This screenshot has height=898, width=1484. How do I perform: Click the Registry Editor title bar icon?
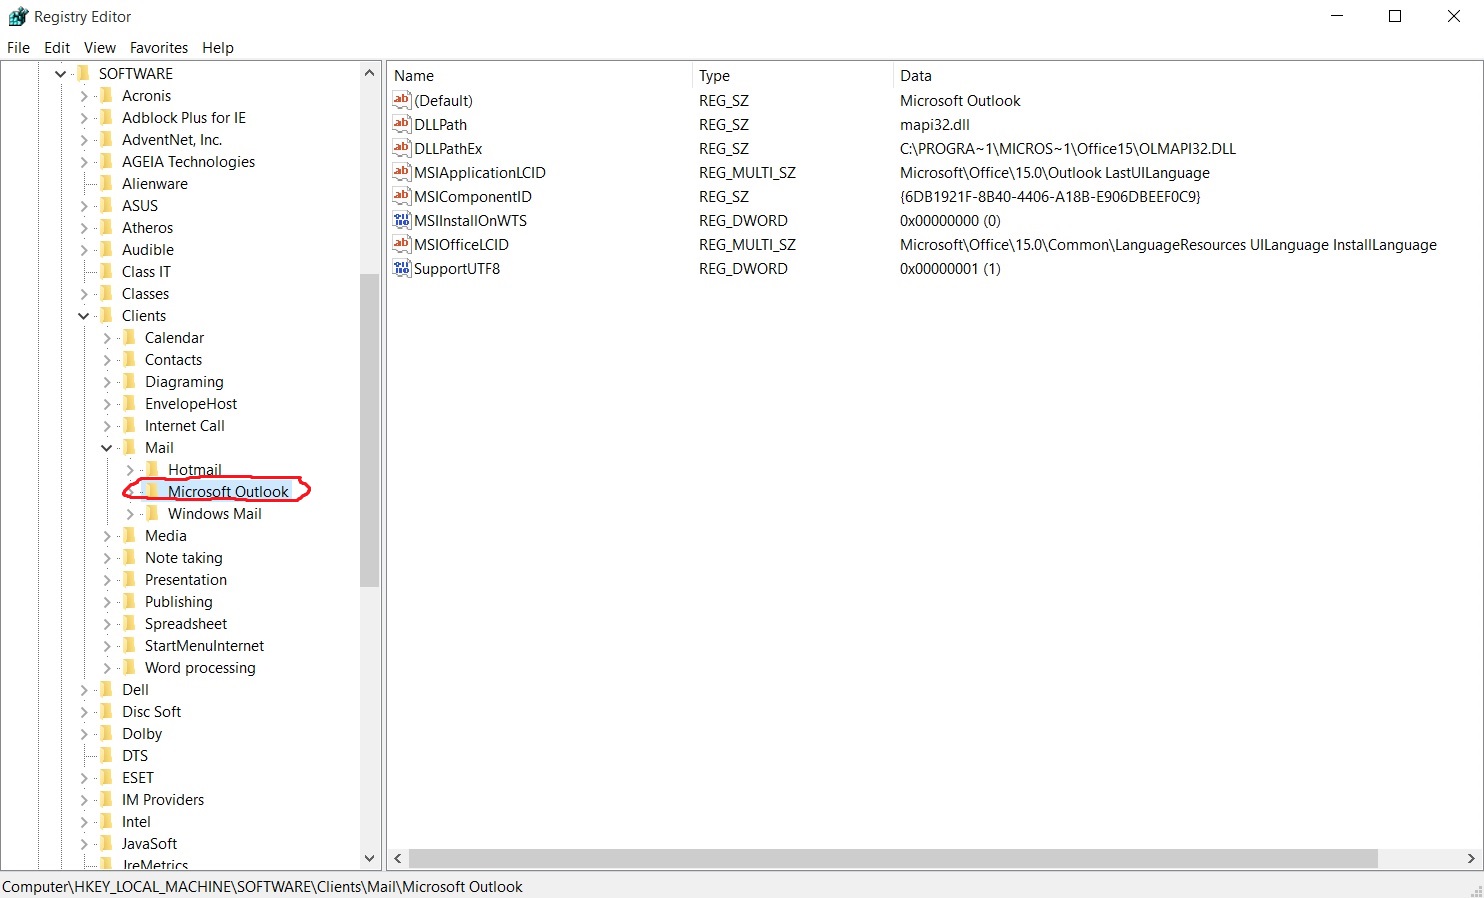[x=18, y=16]
